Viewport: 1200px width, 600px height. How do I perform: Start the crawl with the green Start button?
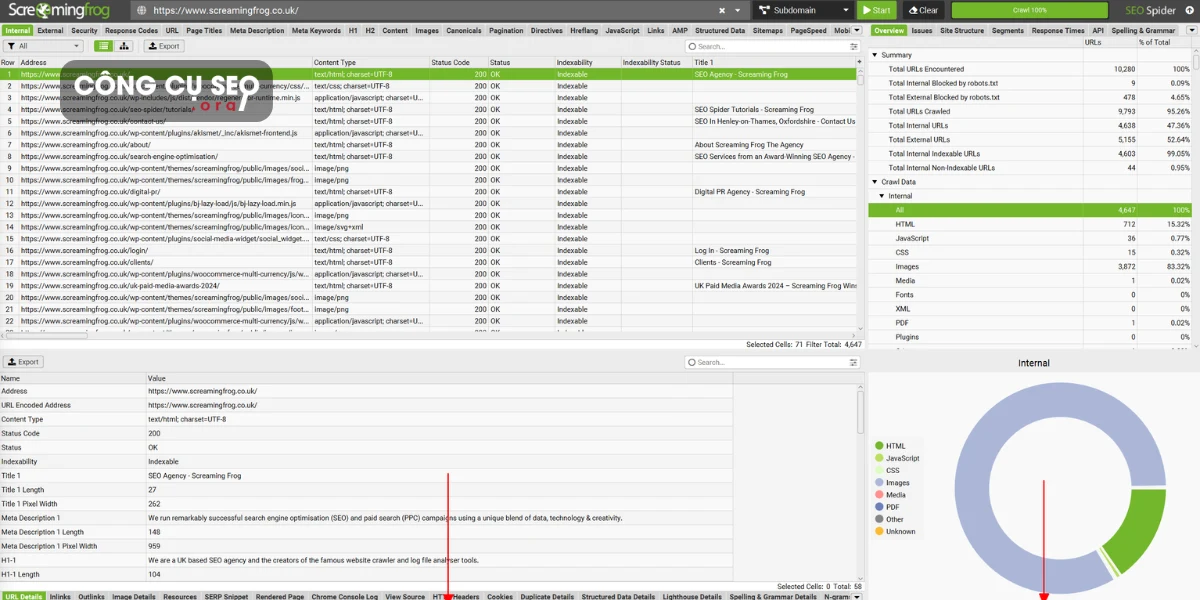(877, 10)
